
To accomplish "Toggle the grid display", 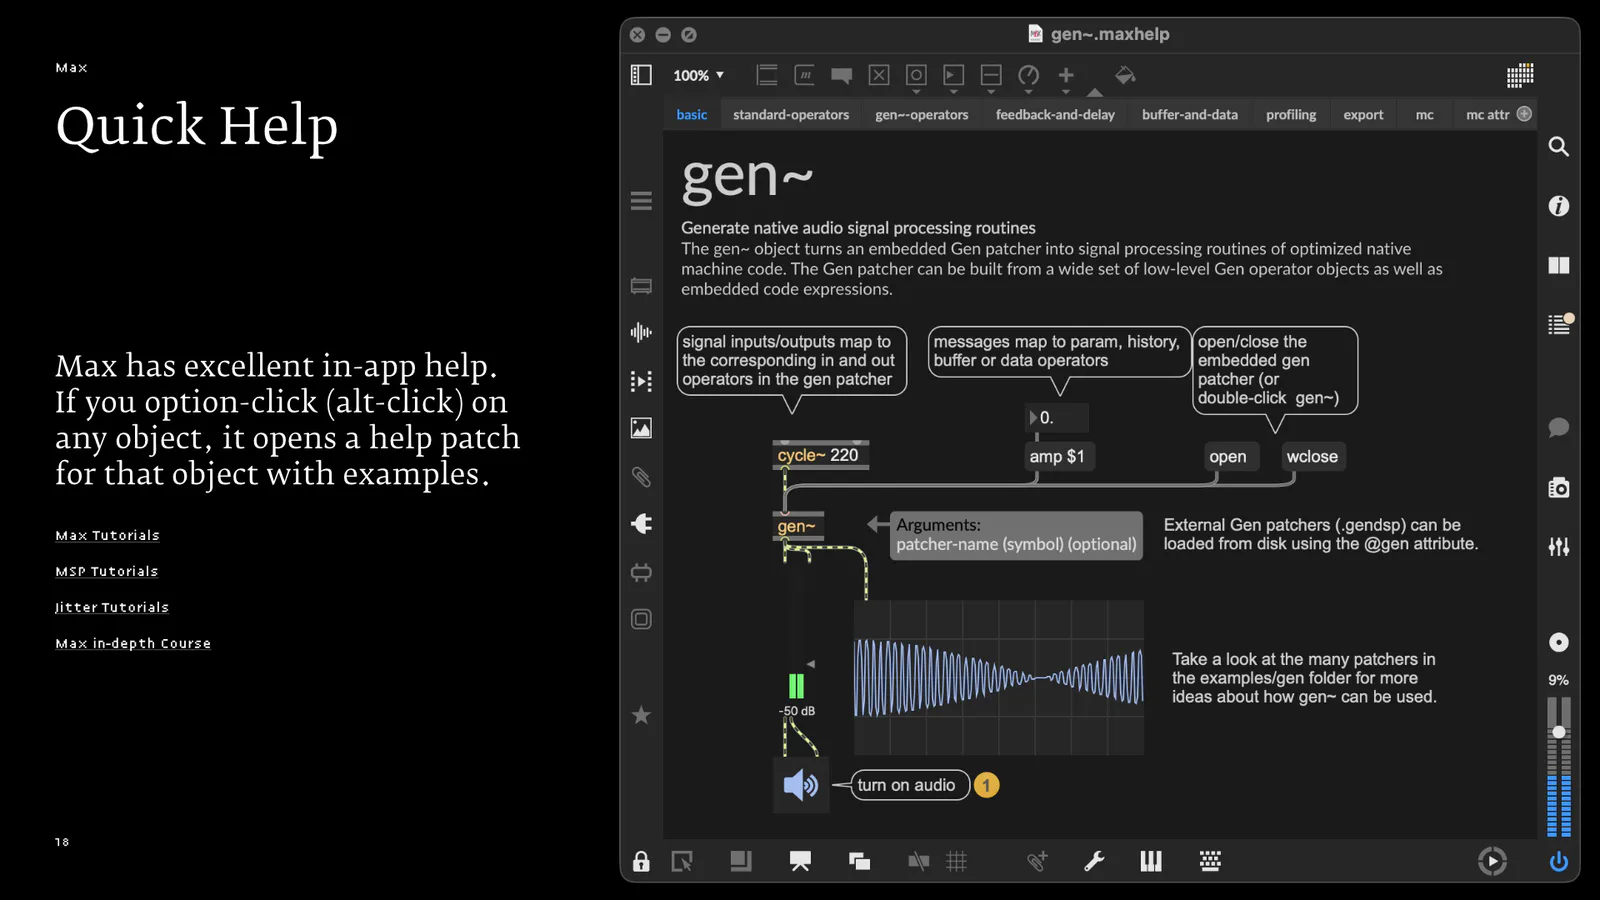I will point(957,861).
